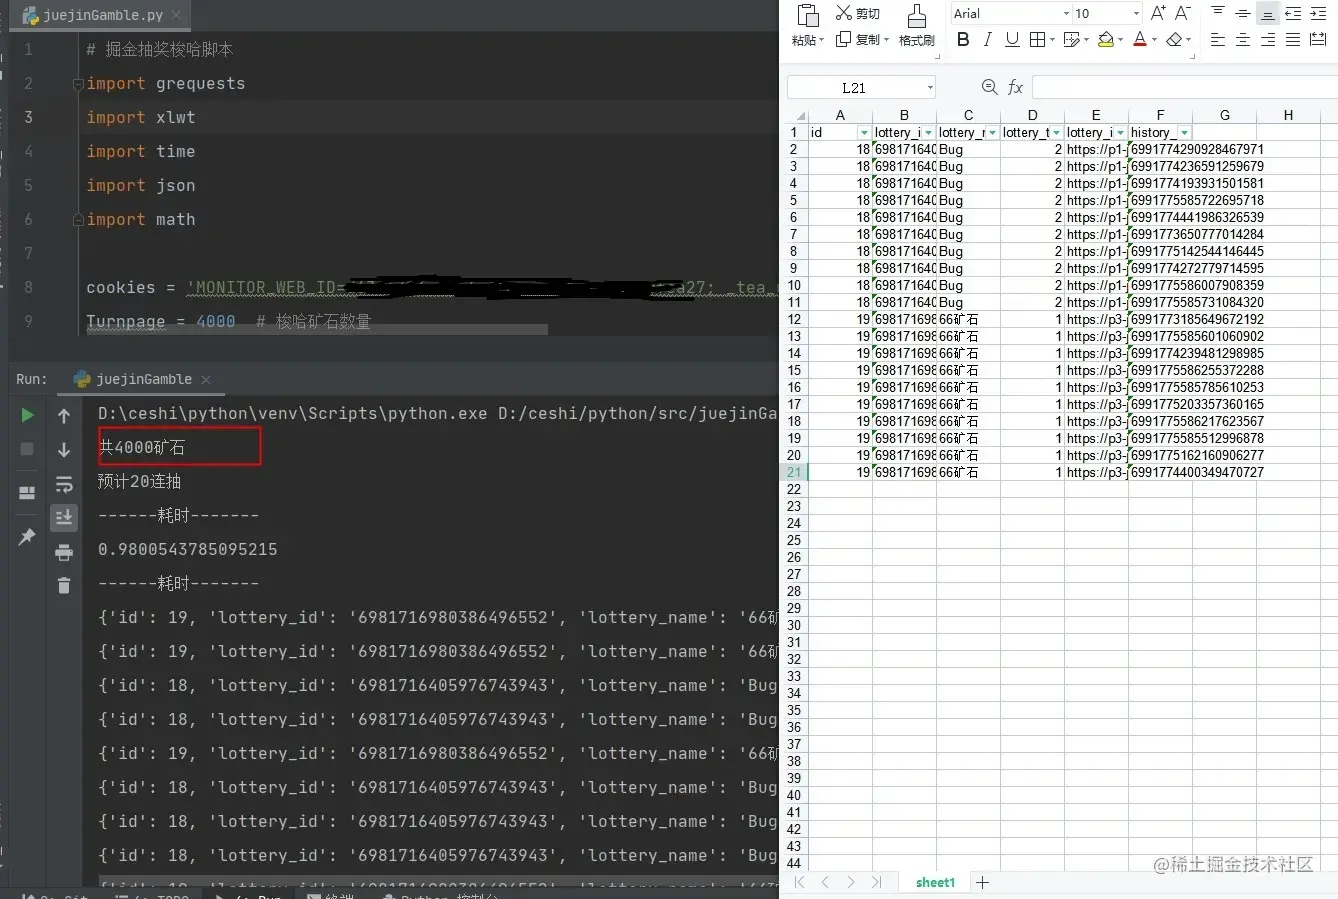Viewport: 1338px width, 899px height.
Task: Click the fill color bucket swatch
Action: (x=1106, y=39)
